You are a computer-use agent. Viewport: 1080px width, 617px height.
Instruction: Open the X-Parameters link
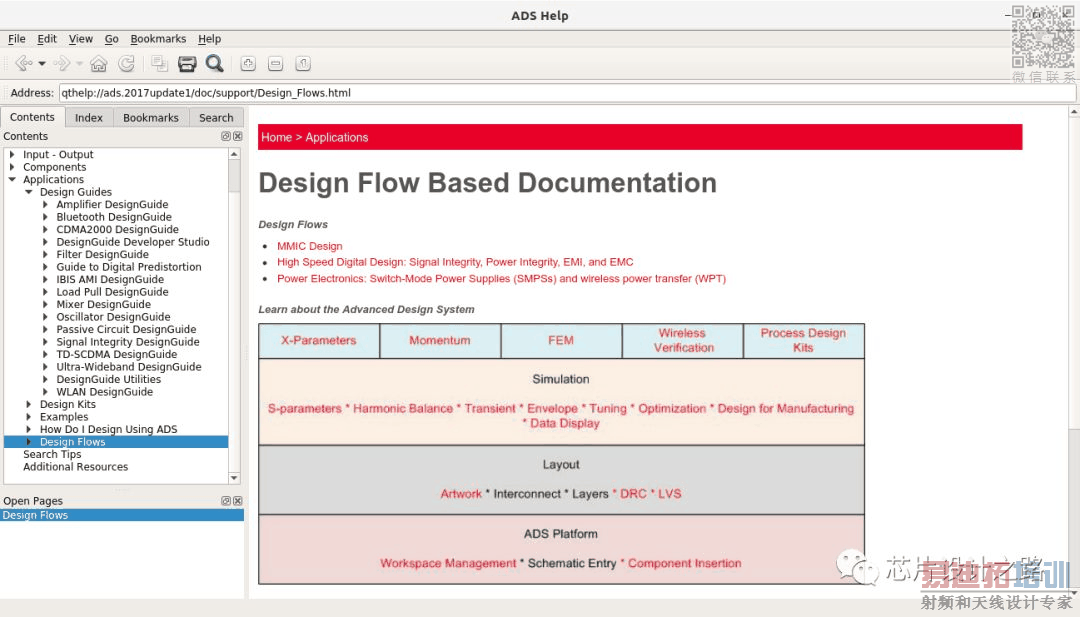click(x=318, y=340)
